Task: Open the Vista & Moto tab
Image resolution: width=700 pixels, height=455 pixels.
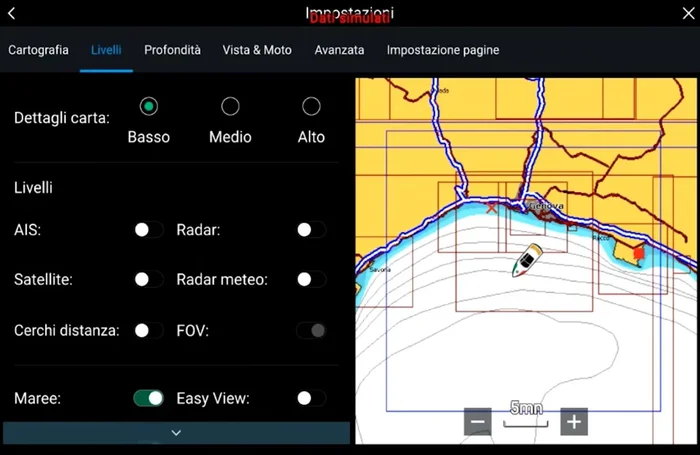Action: 257,50
